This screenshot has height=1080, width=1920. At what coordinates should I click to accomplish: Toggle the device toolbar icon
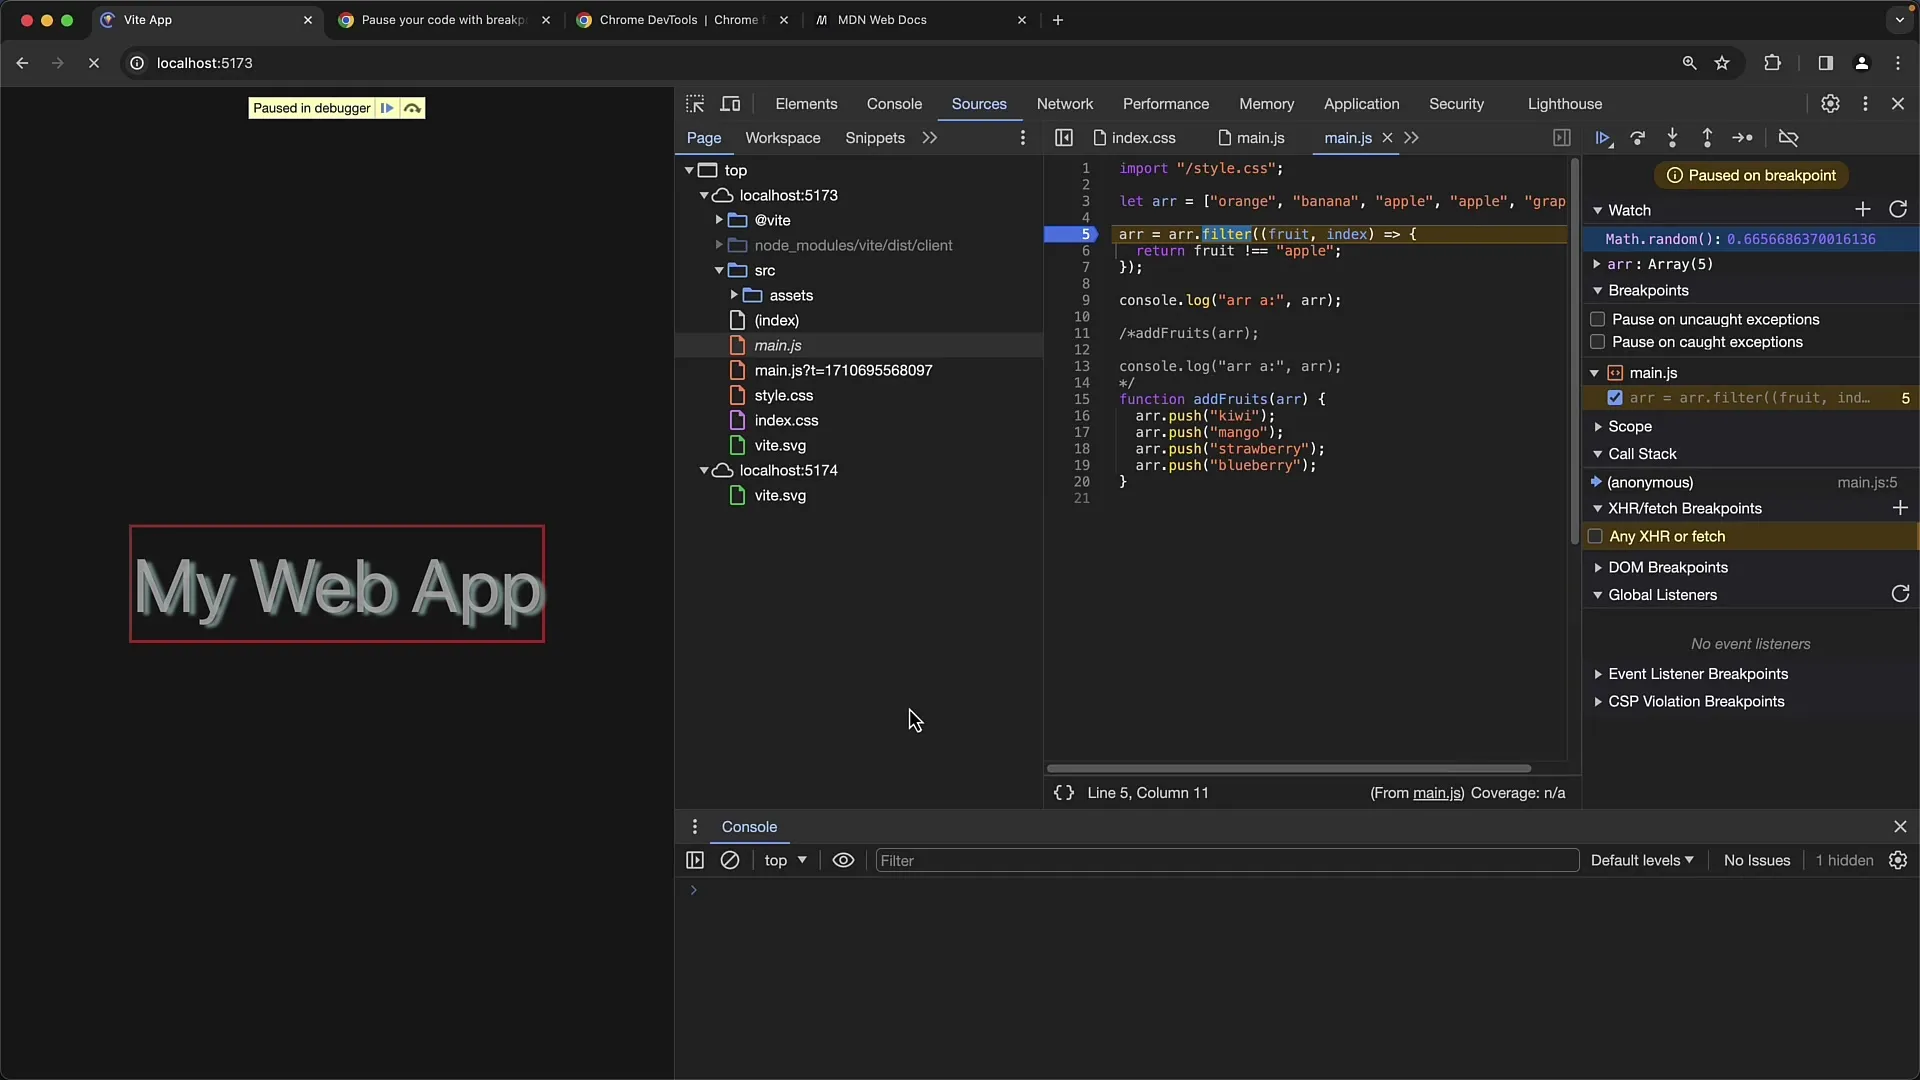pos(731,104)
